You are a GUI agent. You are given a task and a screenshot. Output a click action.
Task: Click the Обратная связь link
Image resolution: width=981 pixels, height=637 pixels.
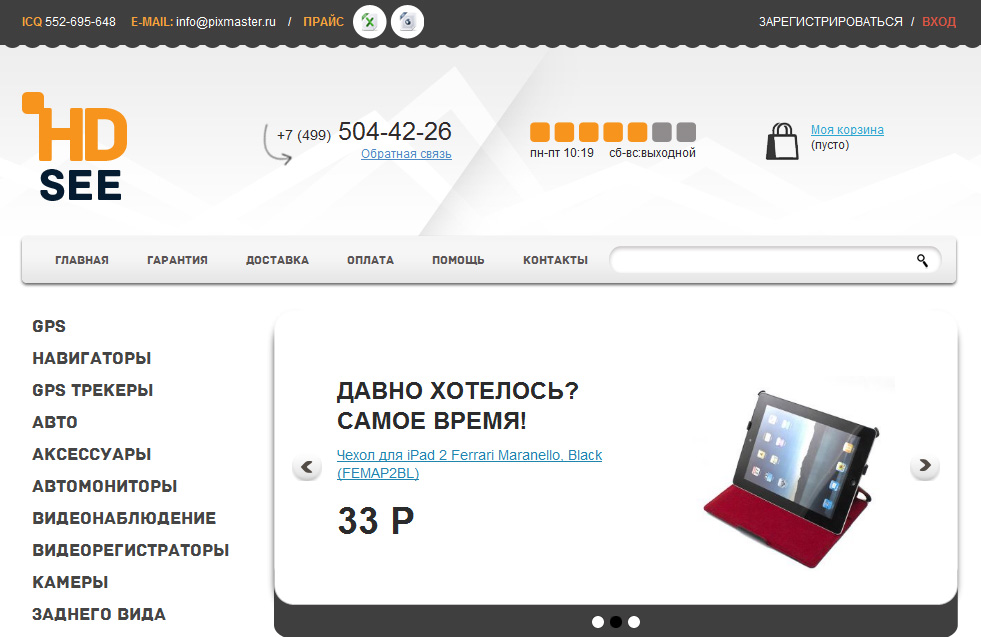406,154
